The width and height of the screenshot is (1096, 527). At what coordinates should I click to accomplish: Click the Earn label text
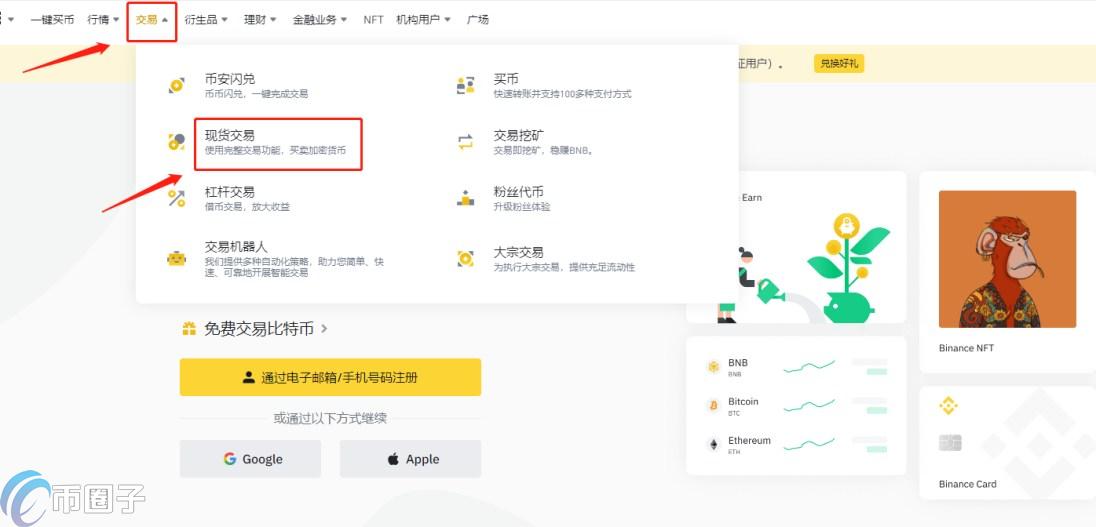pos(751,198)
